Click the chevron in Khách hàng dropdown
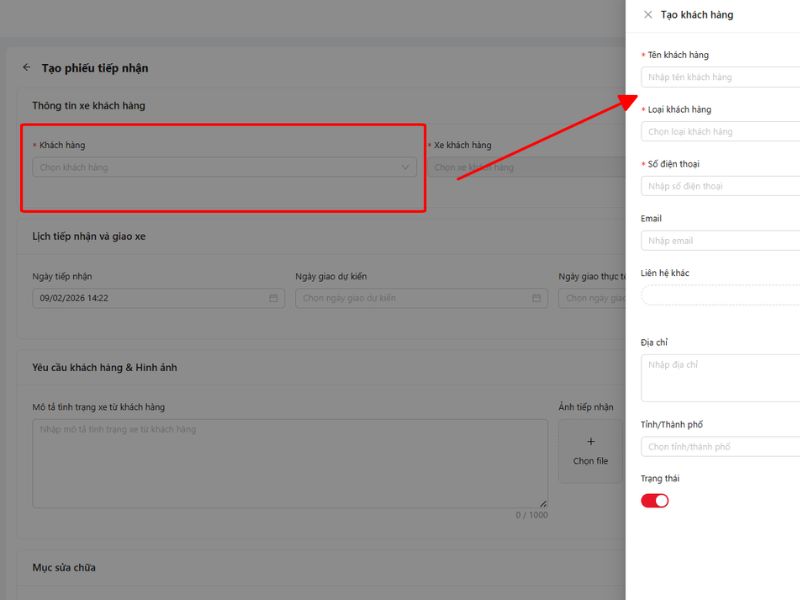 point(405,168)
